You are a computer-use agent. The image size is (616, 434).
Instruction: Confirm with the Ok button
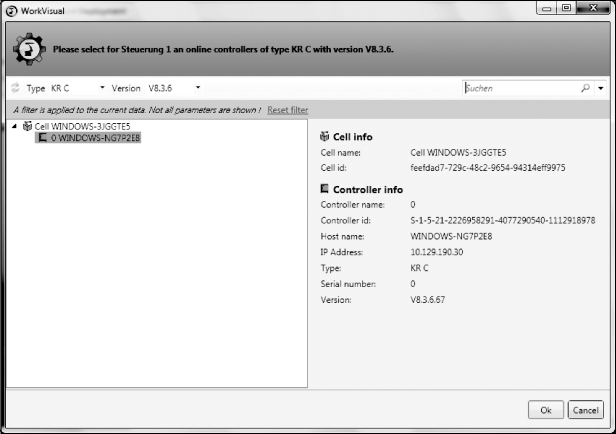(546, 410)
